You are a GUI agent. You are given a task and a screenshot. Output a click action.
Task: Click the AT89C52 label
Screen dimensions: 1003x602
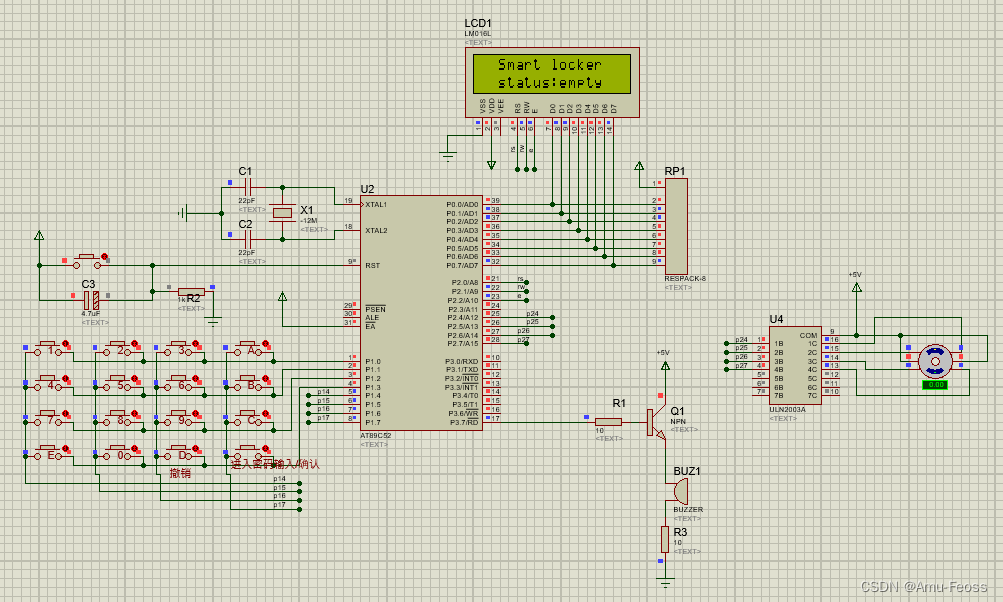click(375, 436)
